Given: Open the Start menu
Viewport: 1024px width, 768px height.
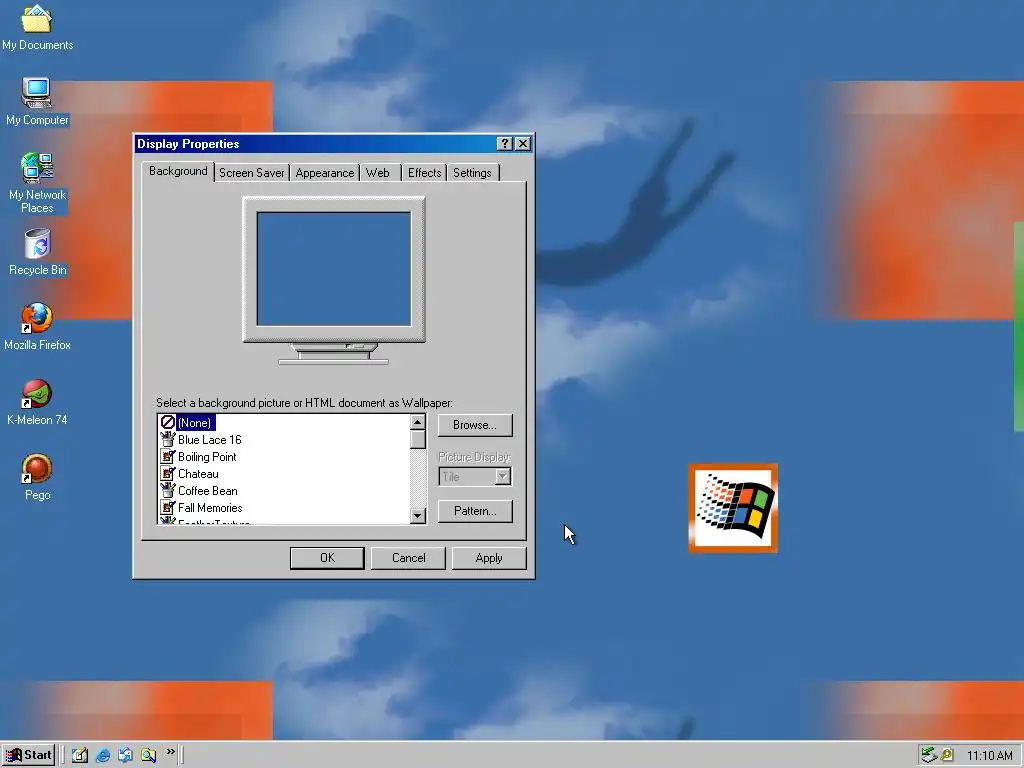Looking at the screenshot, I should pos(28,755).
